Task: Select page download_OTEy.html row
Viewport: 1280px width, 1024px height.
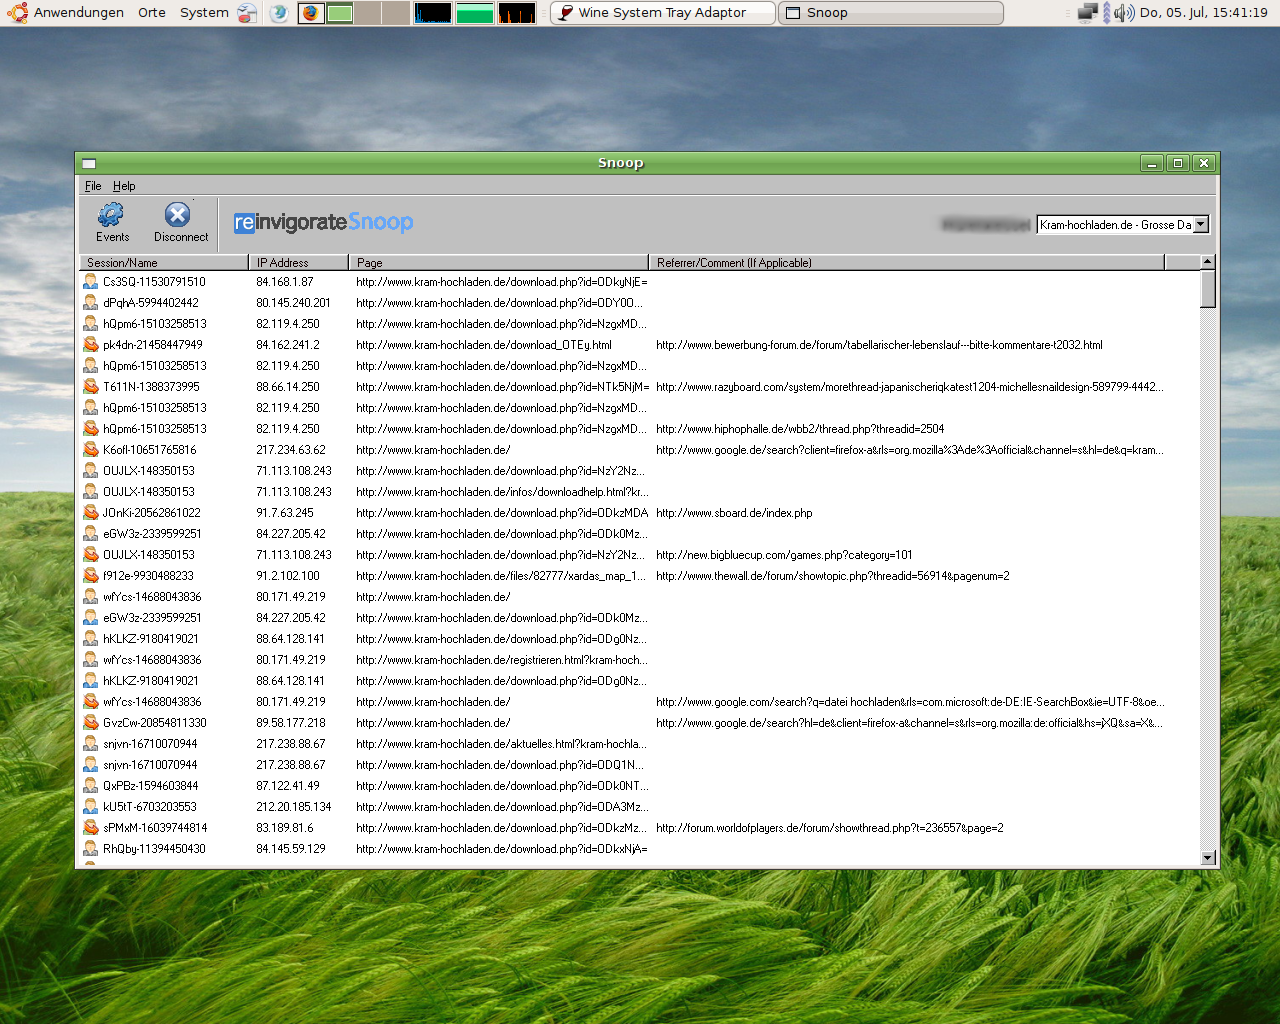Action: [484, 345]
